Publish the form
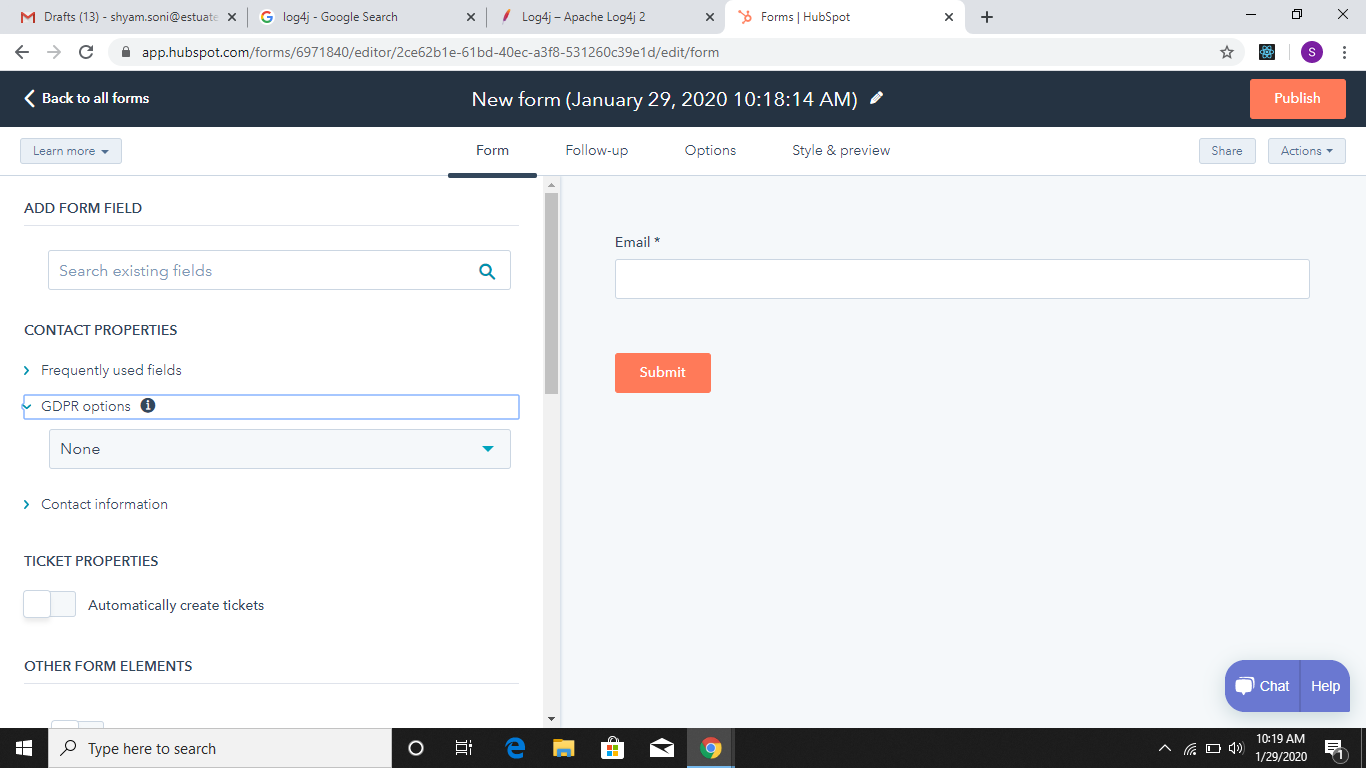 (x=1297, y=99)
